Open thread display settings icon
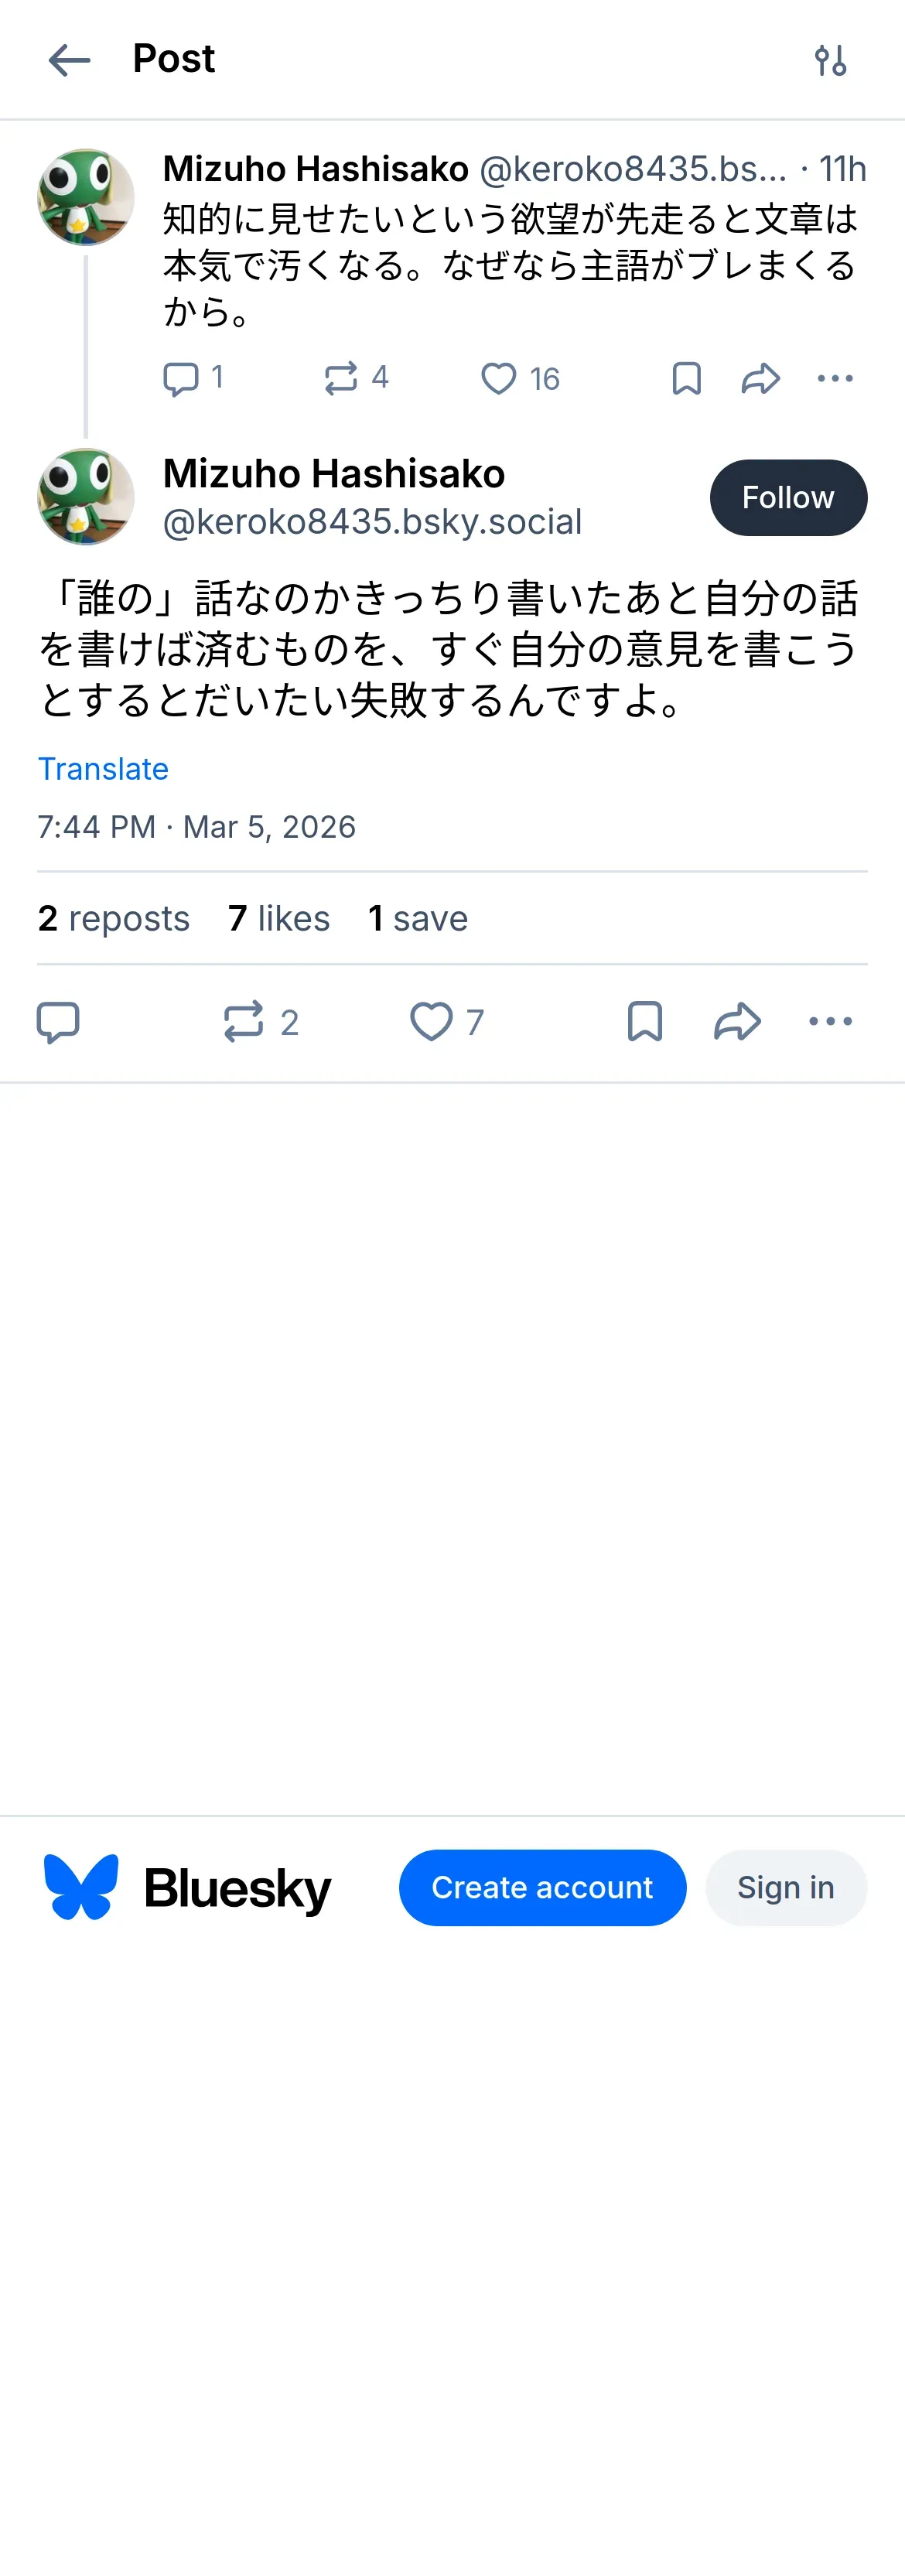The image size is (905, 2576). click(830, 60)
